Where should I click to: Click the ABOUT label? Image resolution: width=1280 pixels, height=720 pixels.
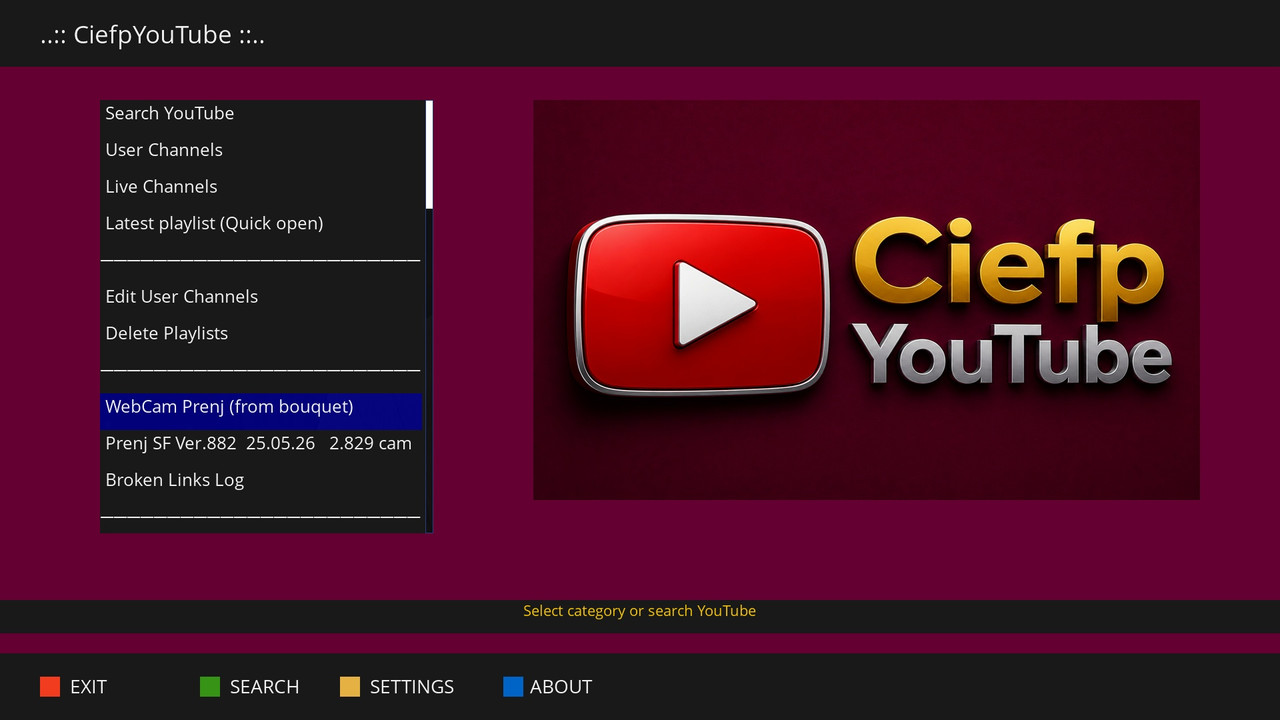[561, 687]
